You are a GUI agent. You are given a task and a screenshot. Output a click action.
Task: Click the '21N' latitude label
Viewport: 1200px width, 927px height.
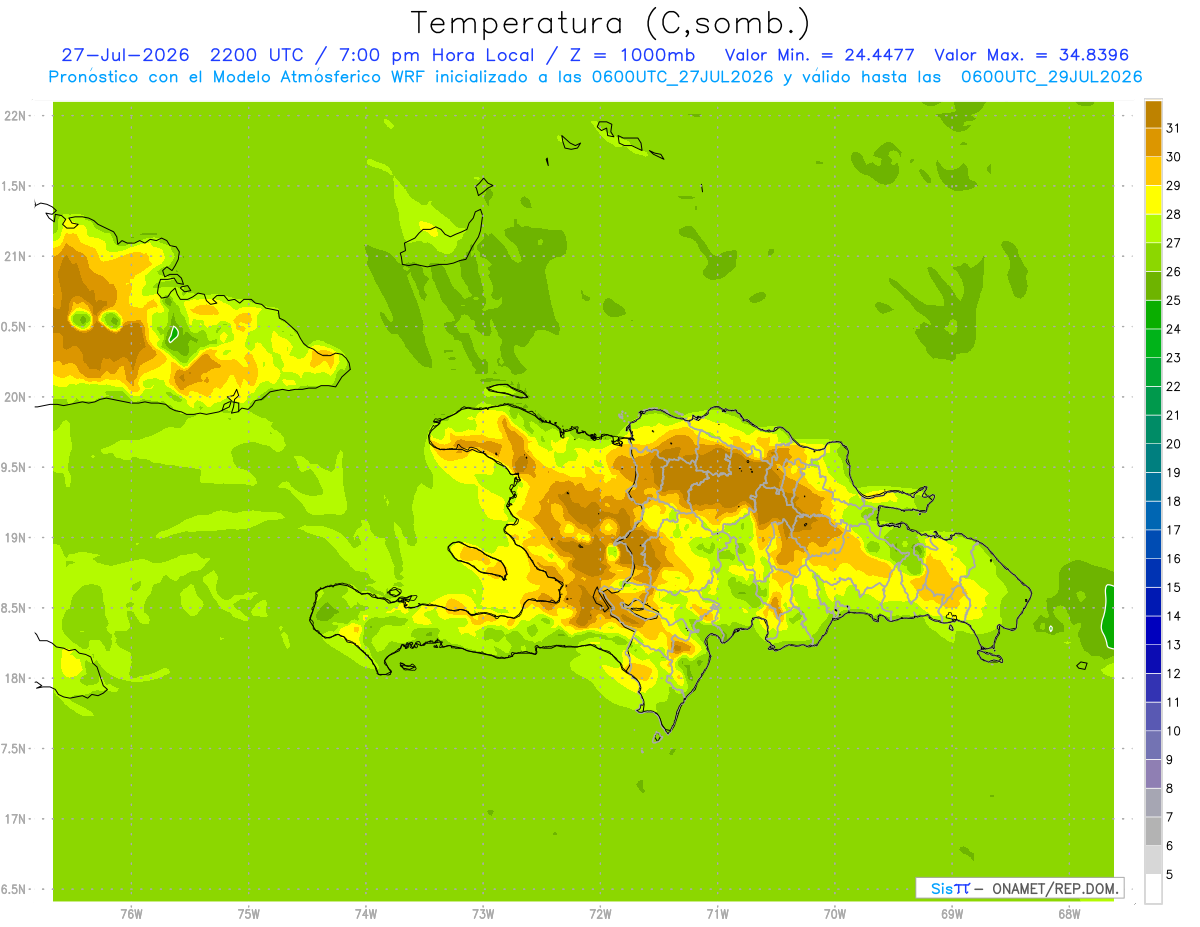tap(15, 256)
